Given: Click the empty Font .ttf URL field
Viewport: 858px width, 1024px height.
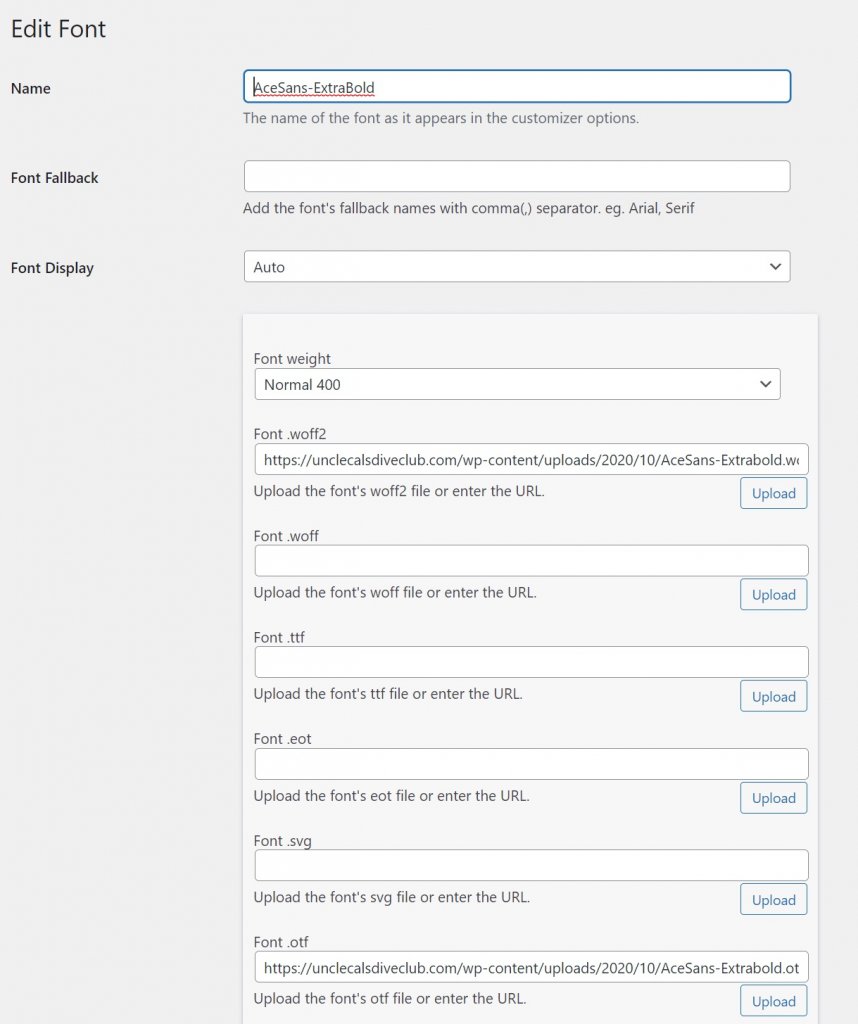Looking at the screenshot, I should click(532, 662).
